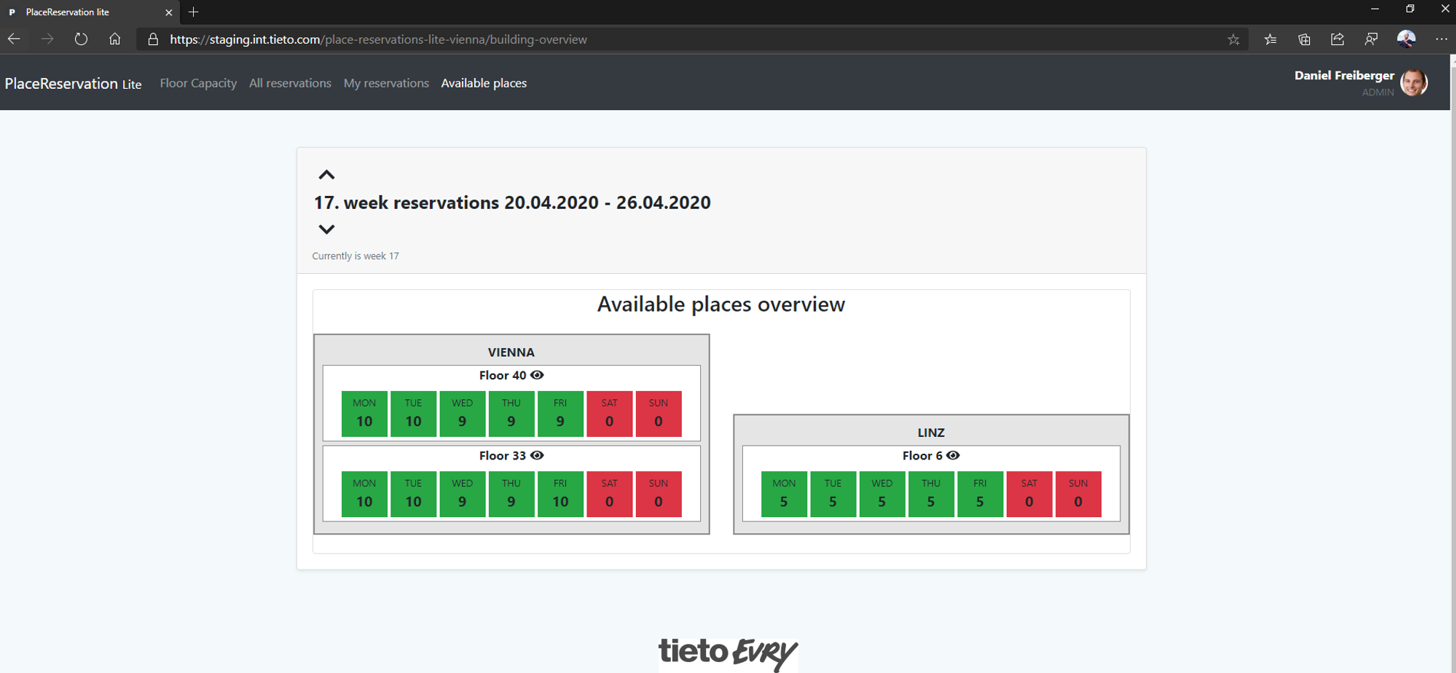Click the browser home icon

(x=115, y=39)
